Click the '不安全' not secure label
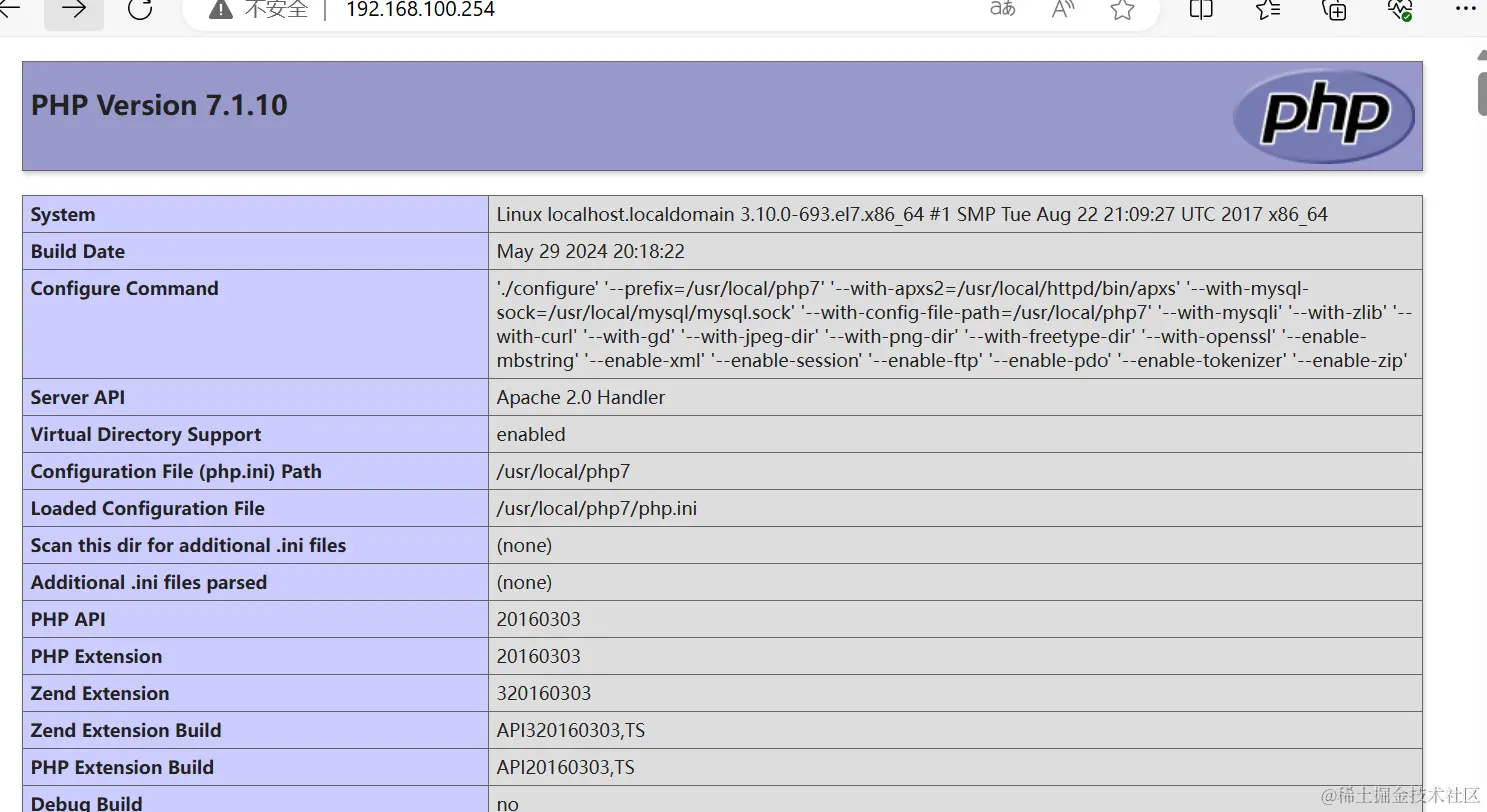The height and width of the screenshot is (812, 1487). coord(276,9)
